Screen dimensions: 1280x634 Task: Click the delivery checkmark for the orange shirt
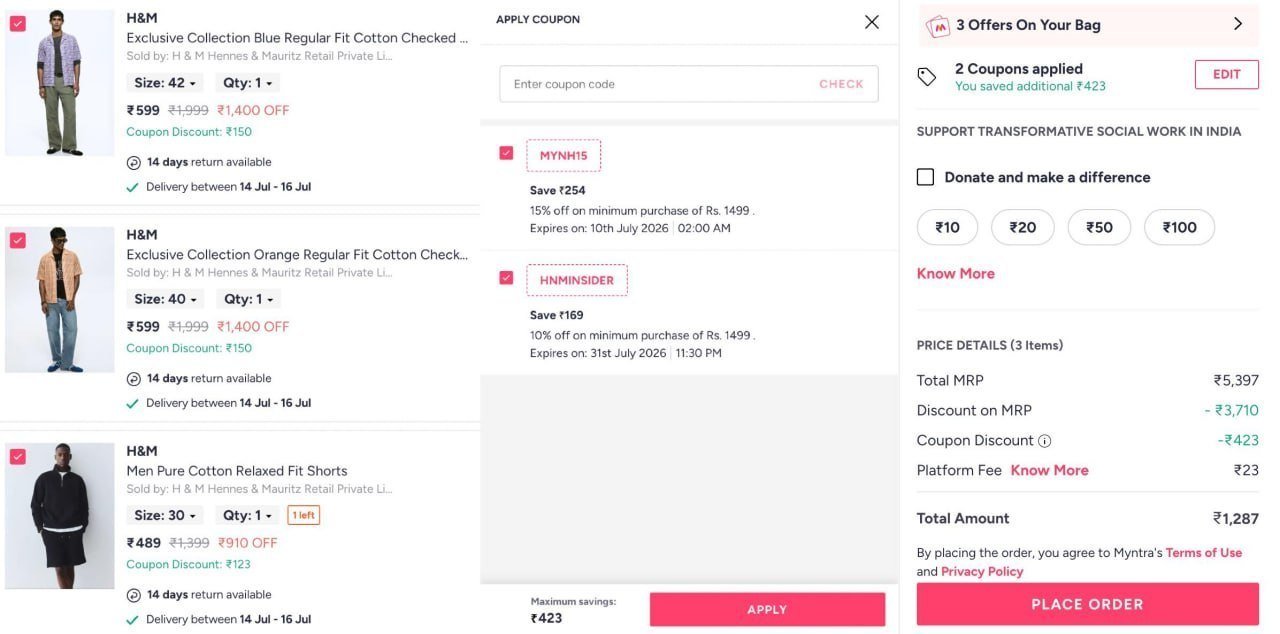[132, 403]
